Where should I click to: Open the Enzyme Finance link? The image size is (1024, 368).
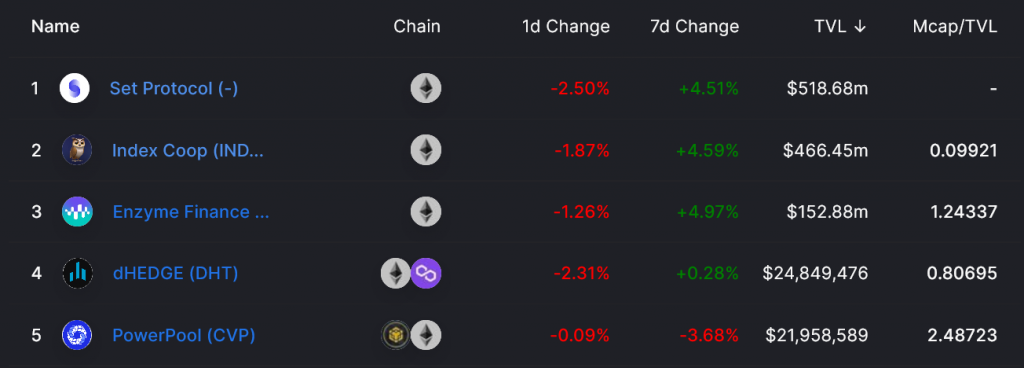tap(191, 212)
